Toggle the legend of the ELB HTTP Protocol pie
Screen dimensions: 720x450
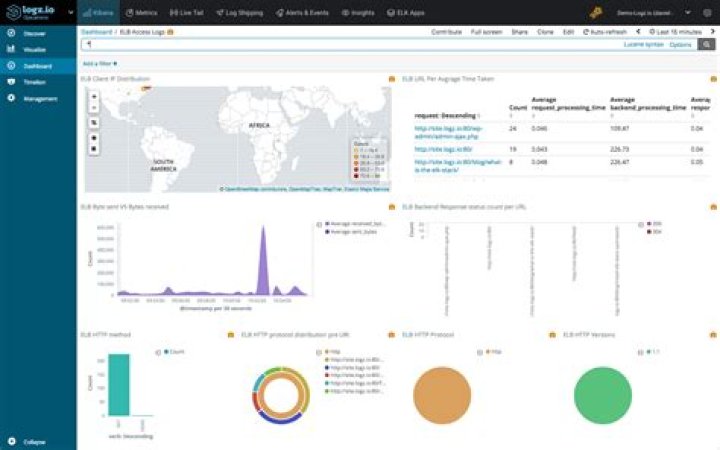[x=485, y=352]
